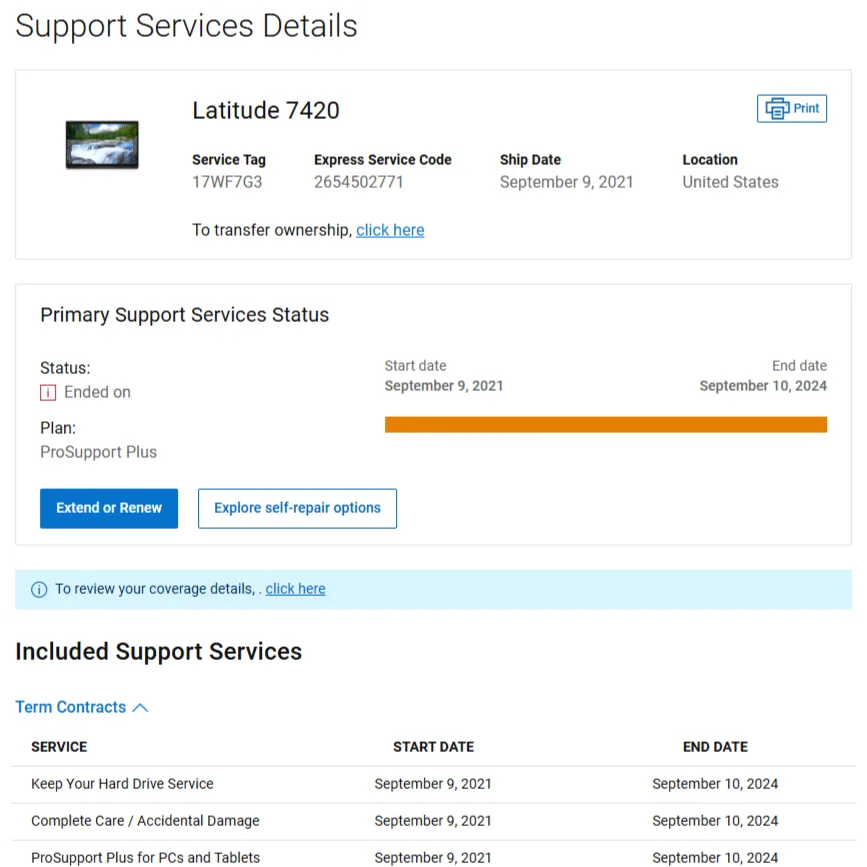Click the Support Services Details page title
This screenshot has width=867, height=867.
[x=186, y=26]
